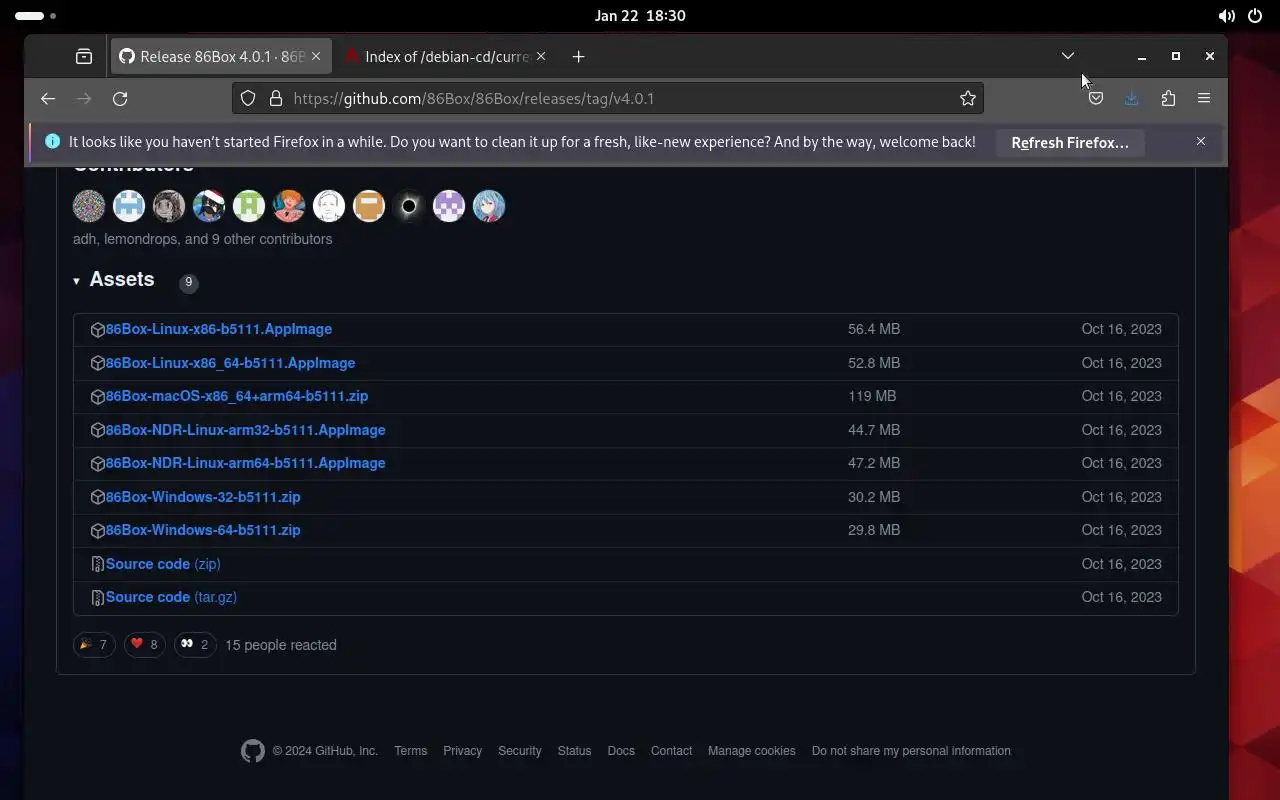1280x800 pixels.
Task: Download Source code (zip)
Action: coord(163,564)
